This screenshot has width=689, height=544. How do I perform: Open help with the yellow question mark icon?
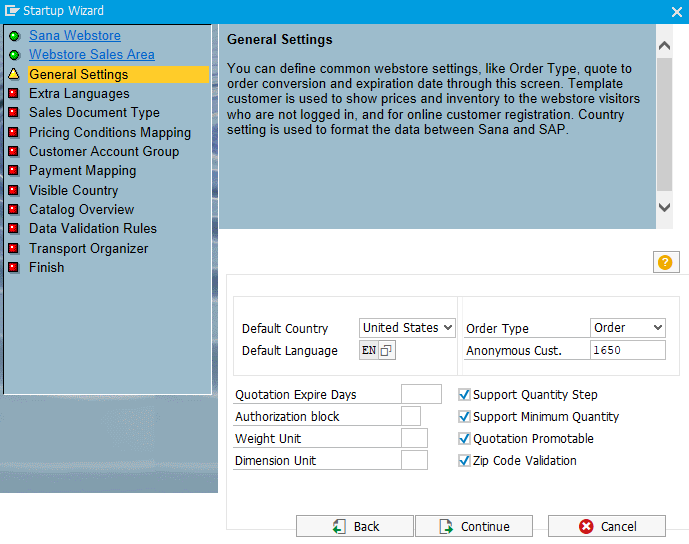(x=665, y=262)
